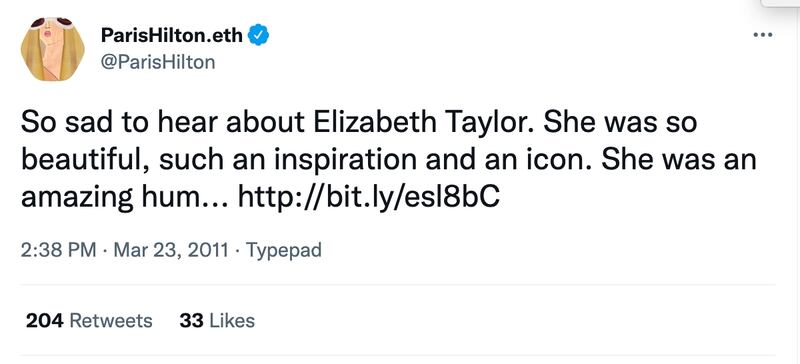Viewport: 800px width, 364px height.
Task: Click the partial panel at top-right corner
Action: (781, 3)
